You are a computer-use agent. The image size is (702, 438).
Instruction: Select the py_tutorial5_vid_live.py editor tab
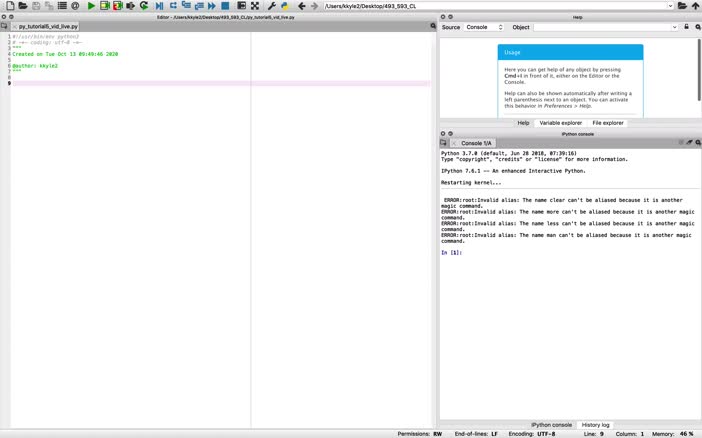point(48,26)
